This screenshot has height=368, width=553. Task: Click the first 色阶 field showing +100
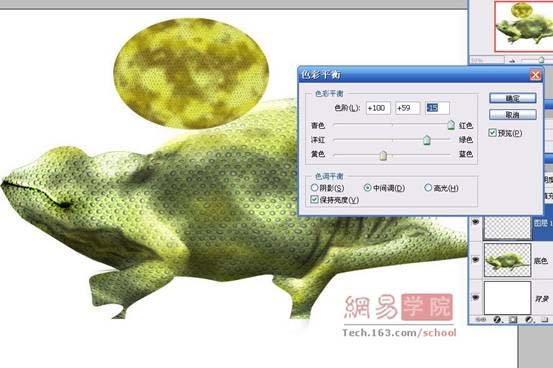click(x=378, y=108)
